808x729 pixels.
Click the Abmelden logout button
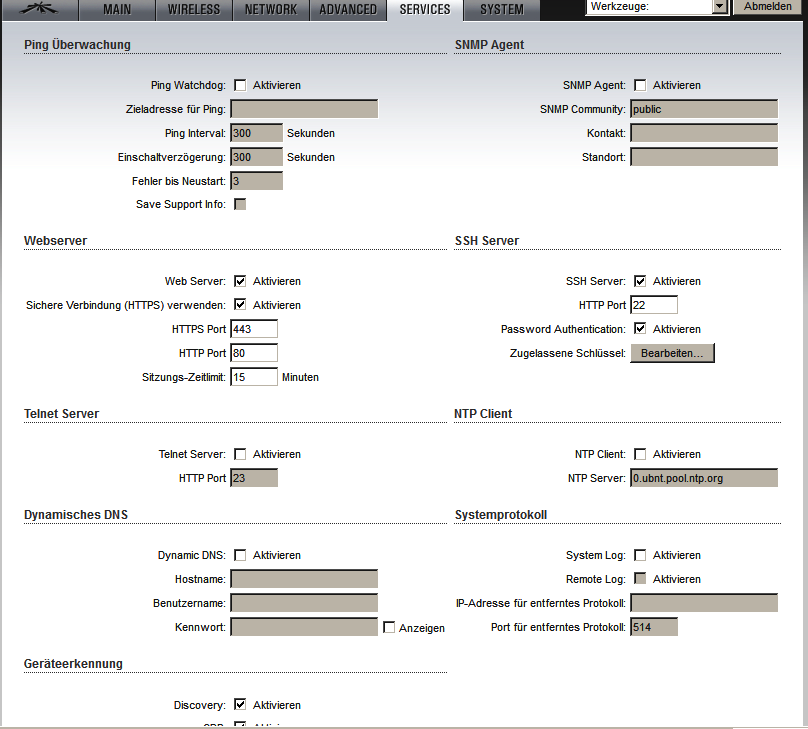[x=769, y=7]
